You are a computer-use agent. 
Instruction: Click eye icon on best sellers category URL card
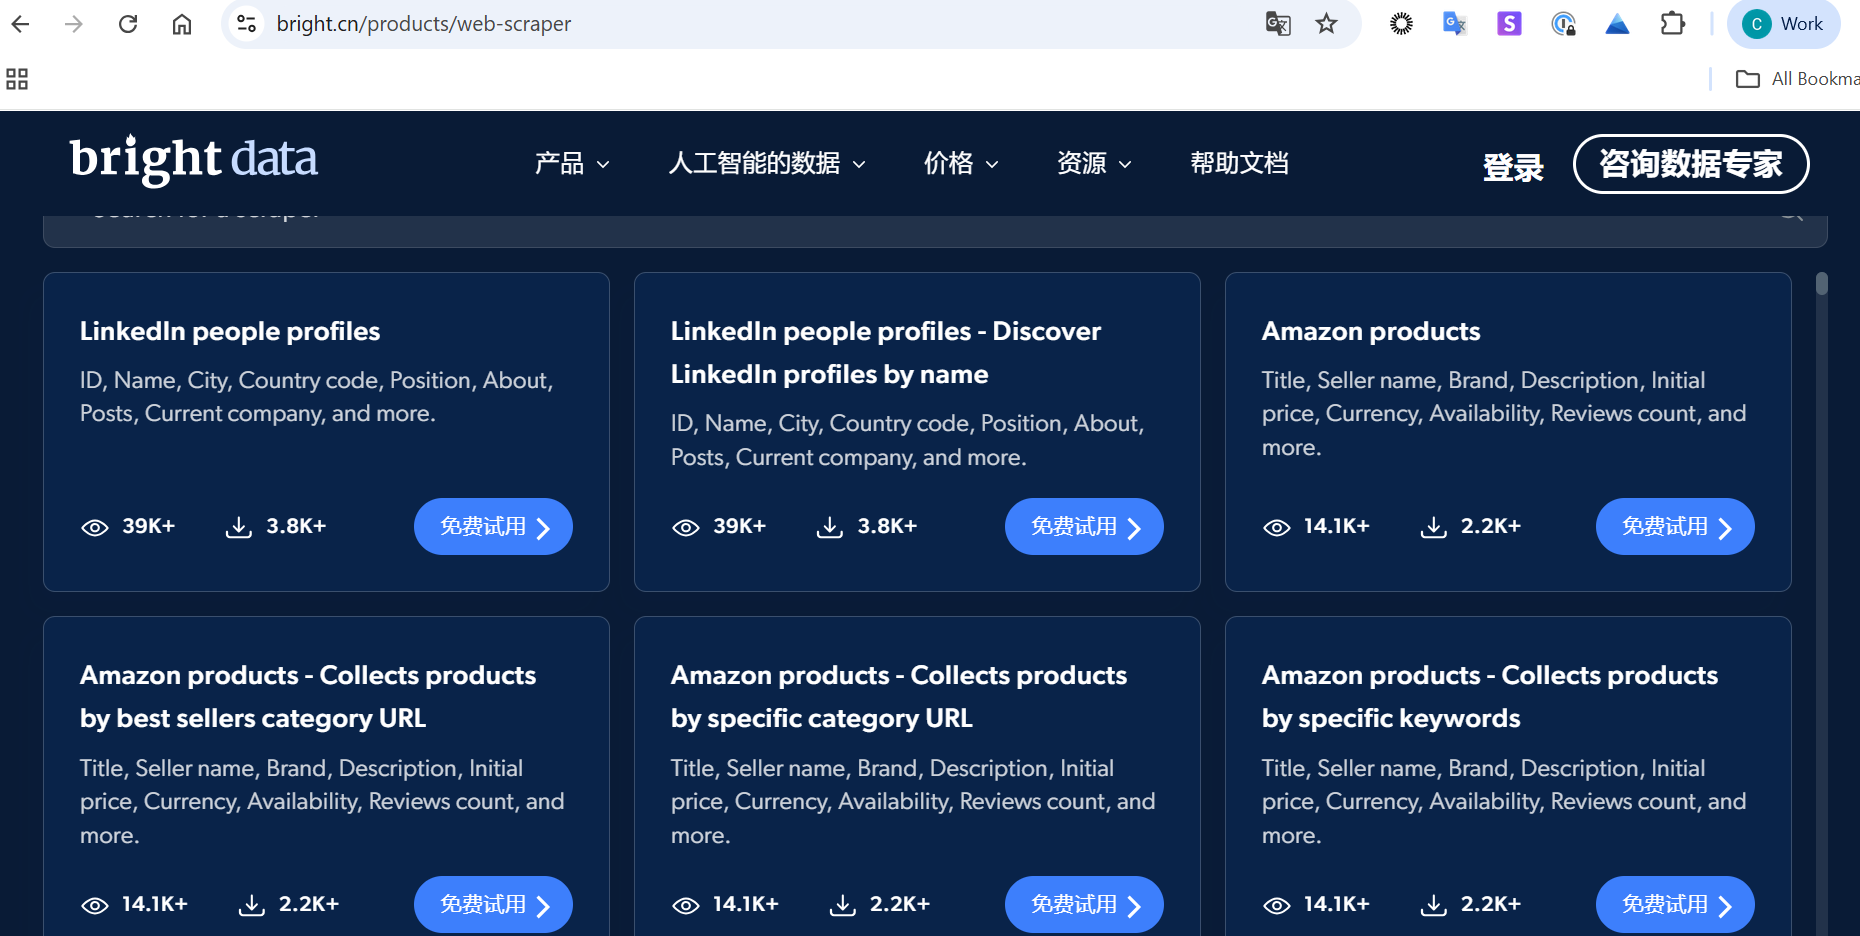95,905
